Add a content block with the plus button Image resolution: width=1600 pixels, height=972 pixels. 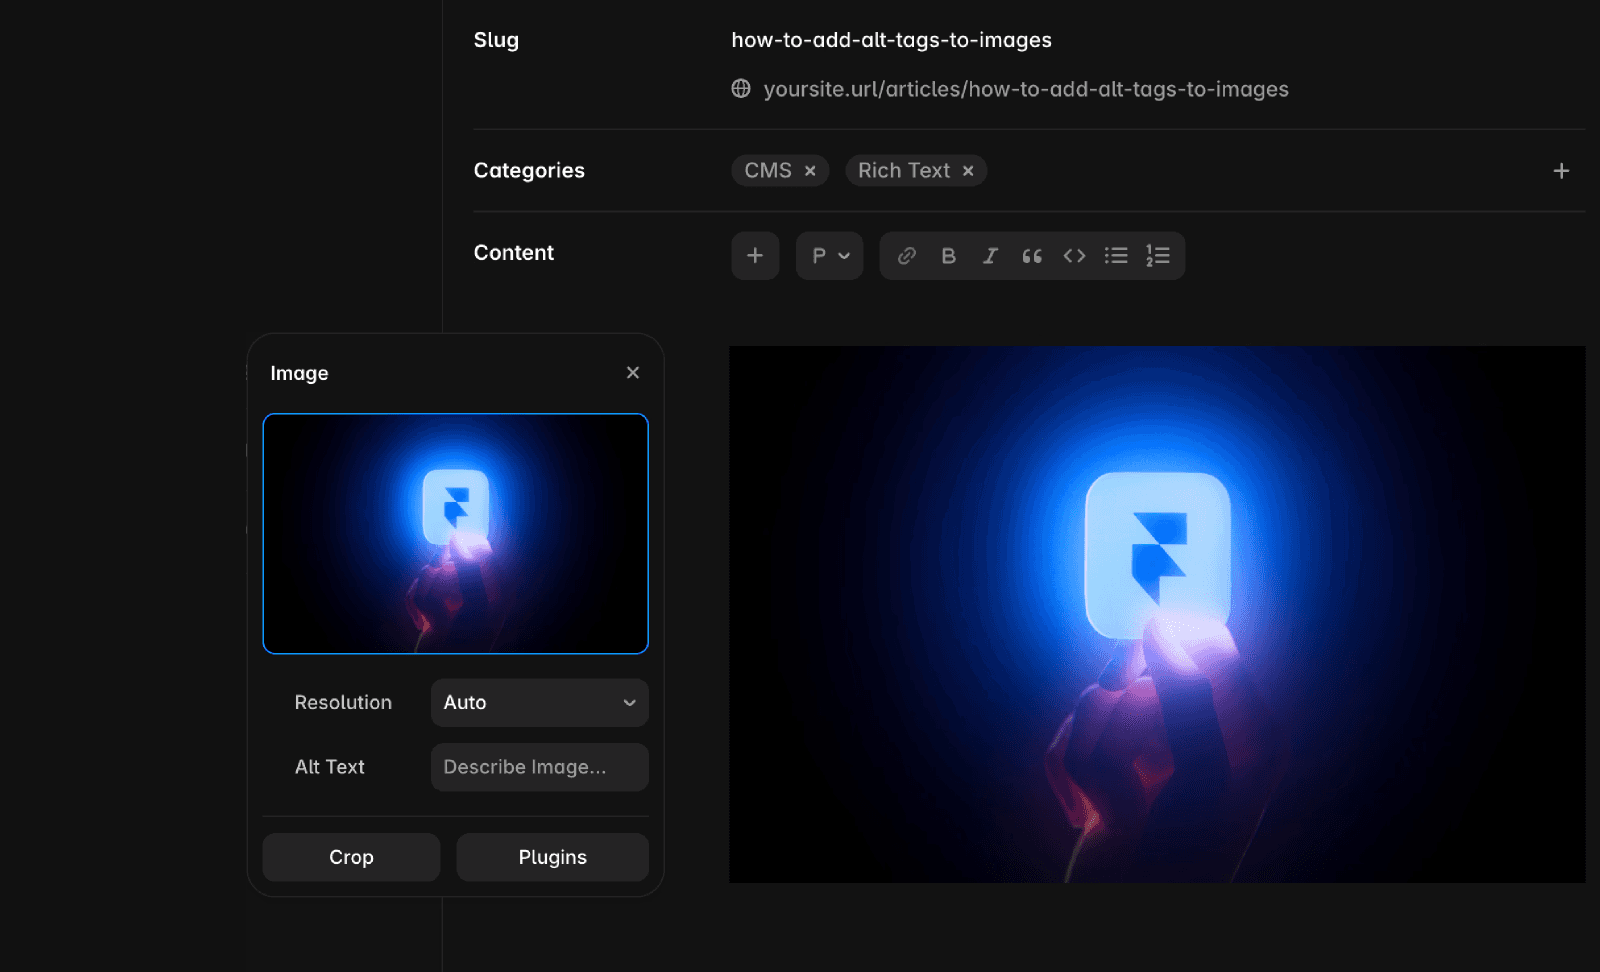755,256
